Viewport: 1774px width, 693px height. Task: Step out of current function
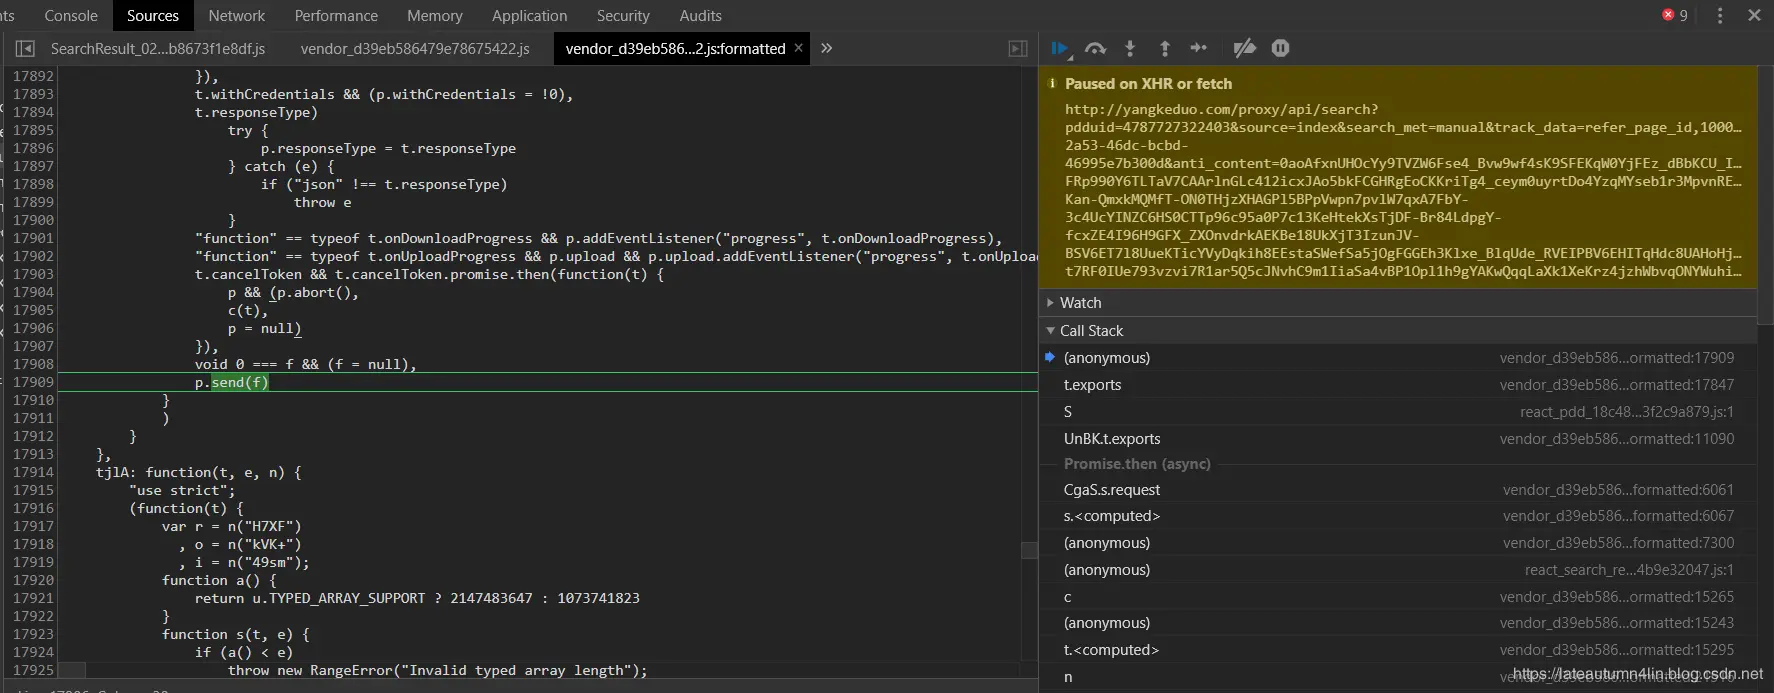point(1165,48)
